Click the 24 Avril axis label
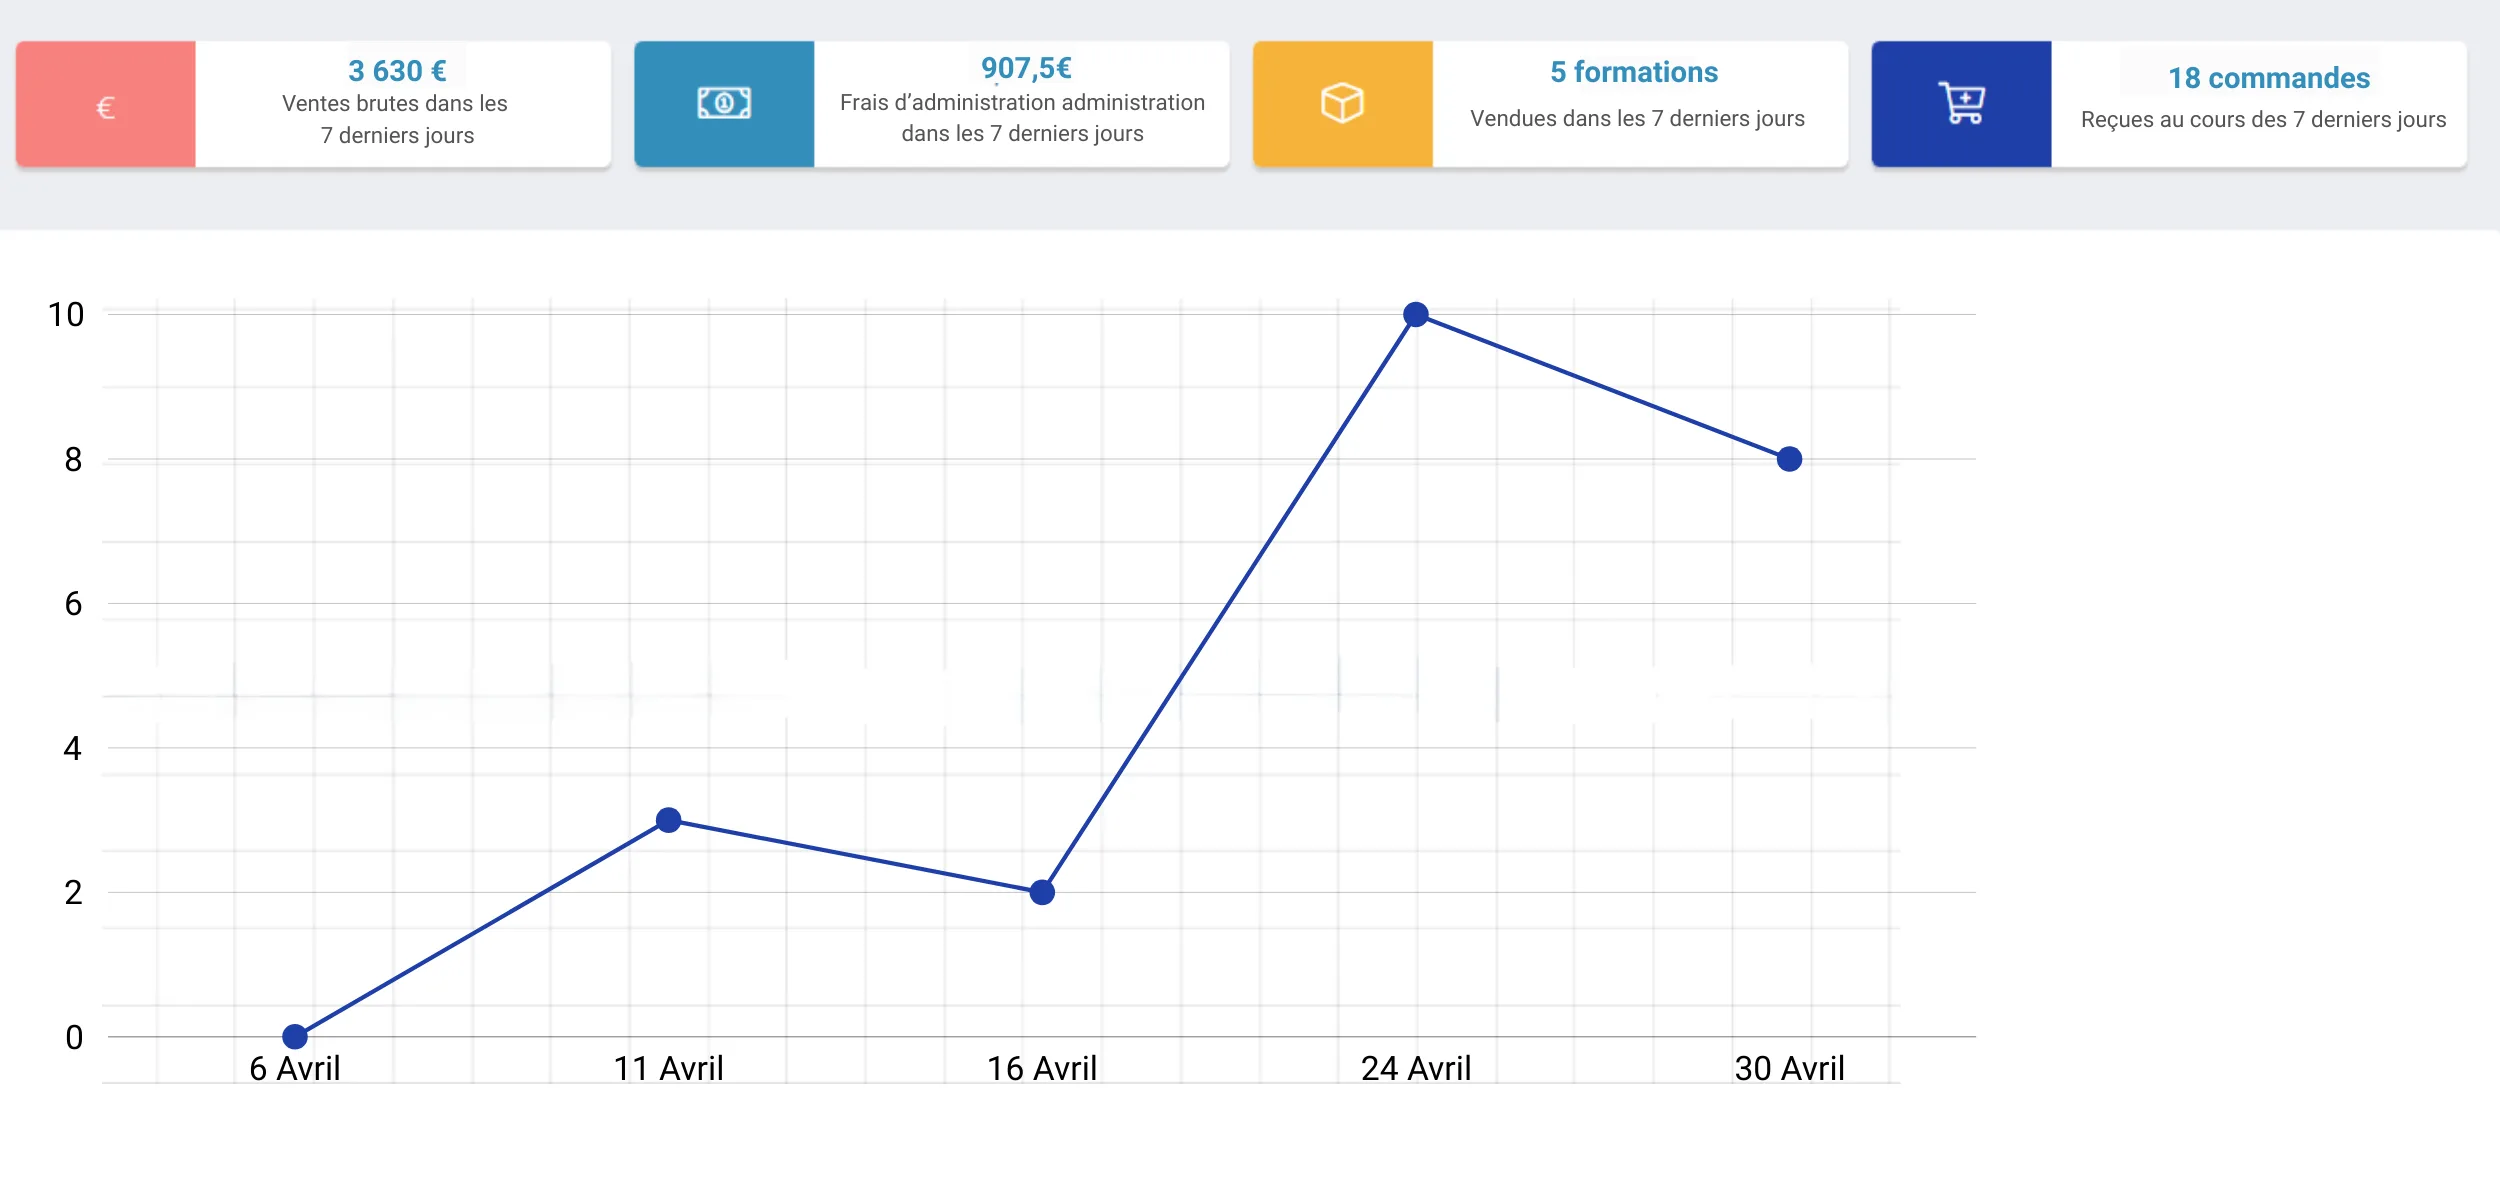The width and height of the screenshot is (2500, 1200). (x=1416, y=1068)
